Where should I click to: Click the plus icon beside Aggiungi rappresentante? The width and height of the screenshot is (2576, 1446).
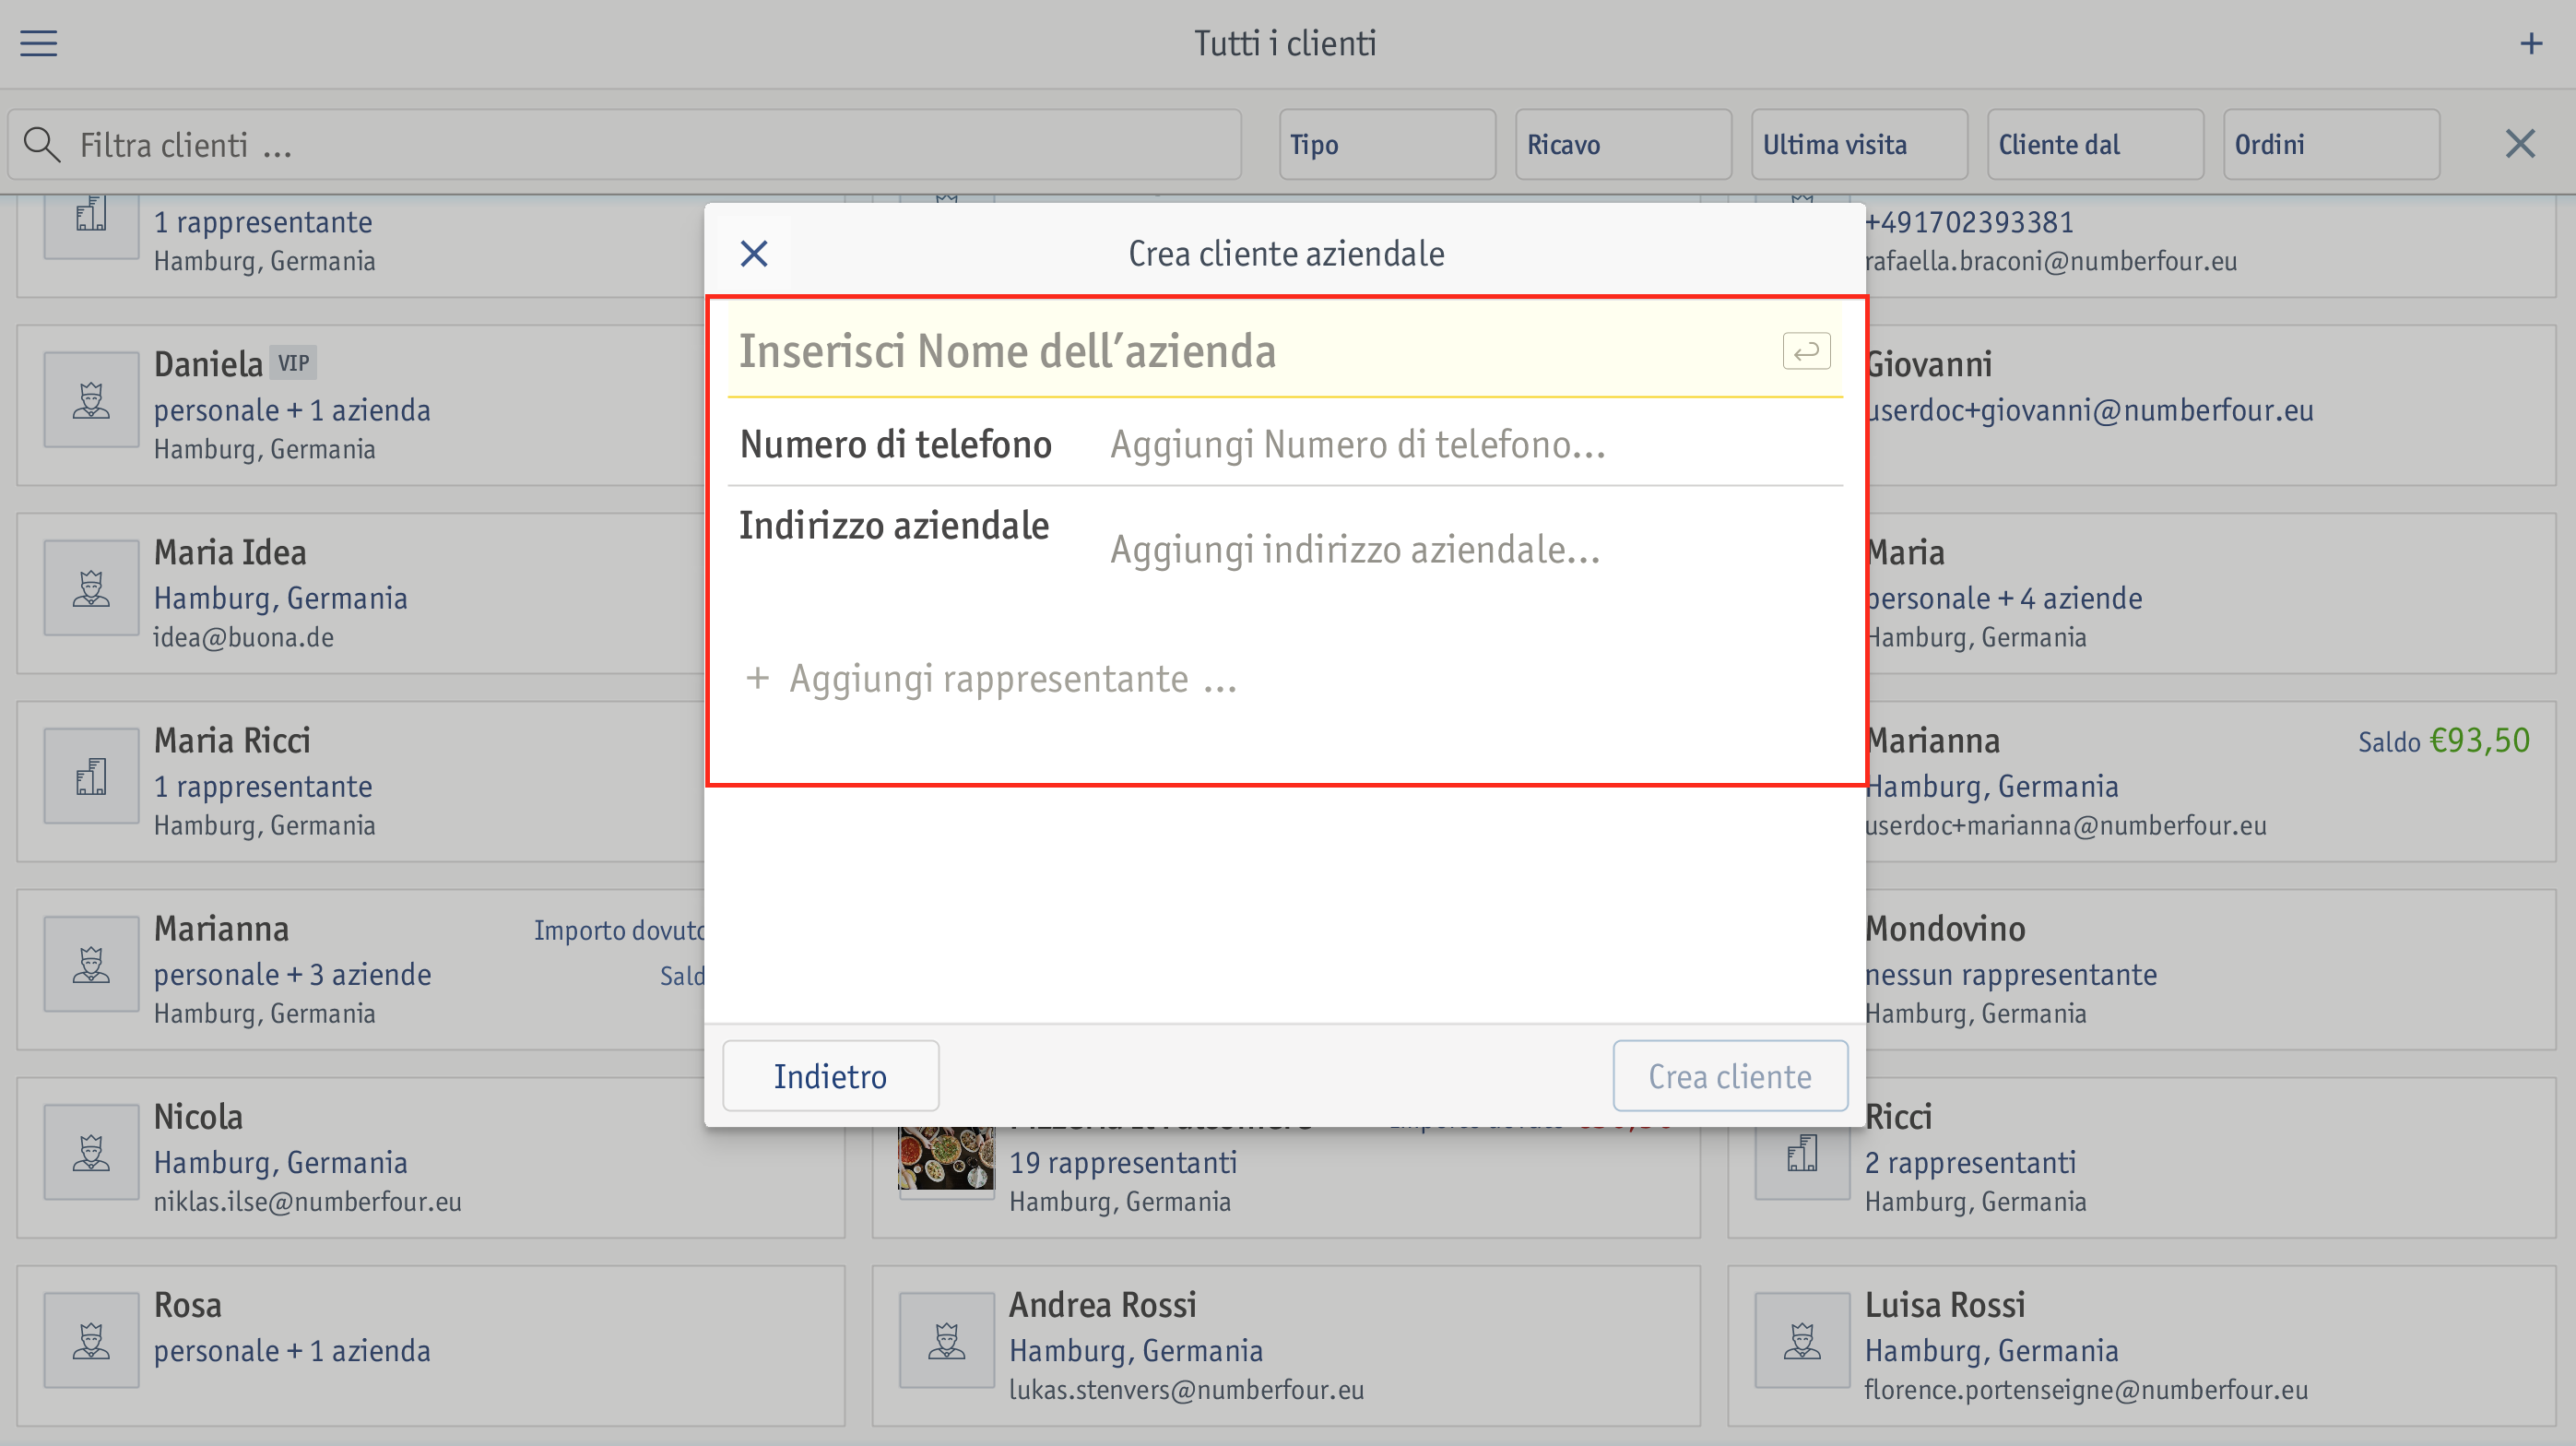tap(757, 679)
